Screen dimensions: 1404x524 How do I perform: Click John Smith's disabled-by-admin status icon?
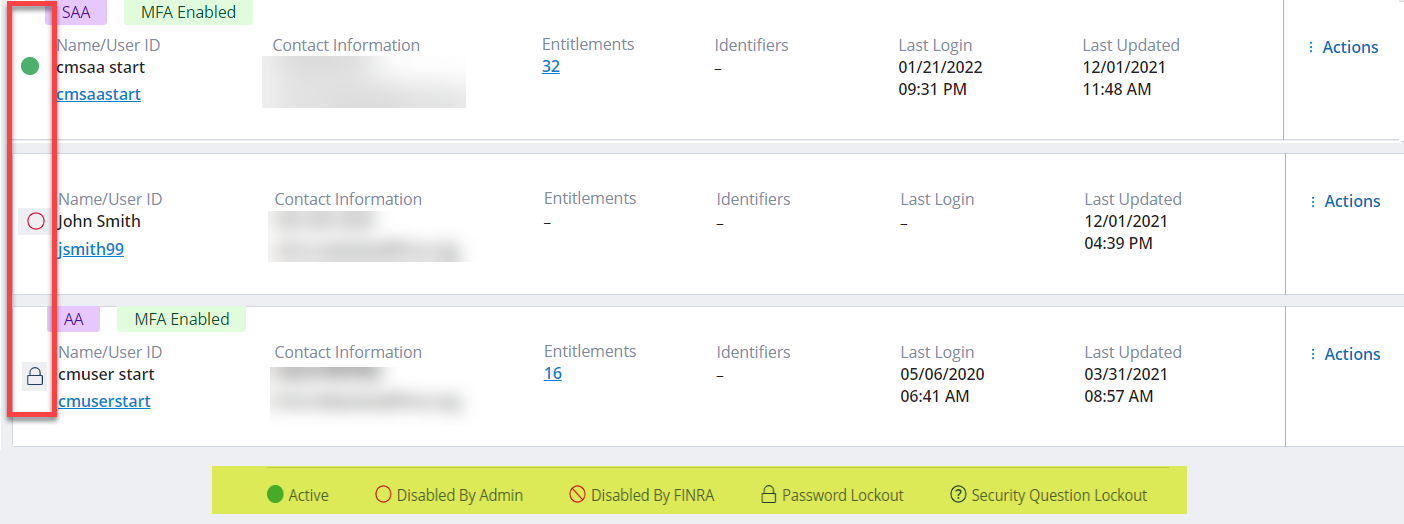(x=36, y=221)
